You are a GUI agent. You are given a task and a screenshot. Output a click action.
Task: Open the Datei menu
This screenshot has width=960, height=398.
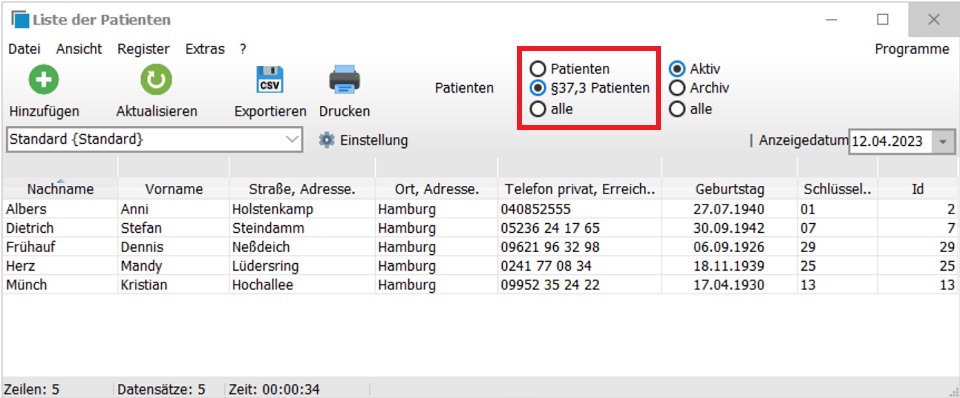(x=24, y=49)
